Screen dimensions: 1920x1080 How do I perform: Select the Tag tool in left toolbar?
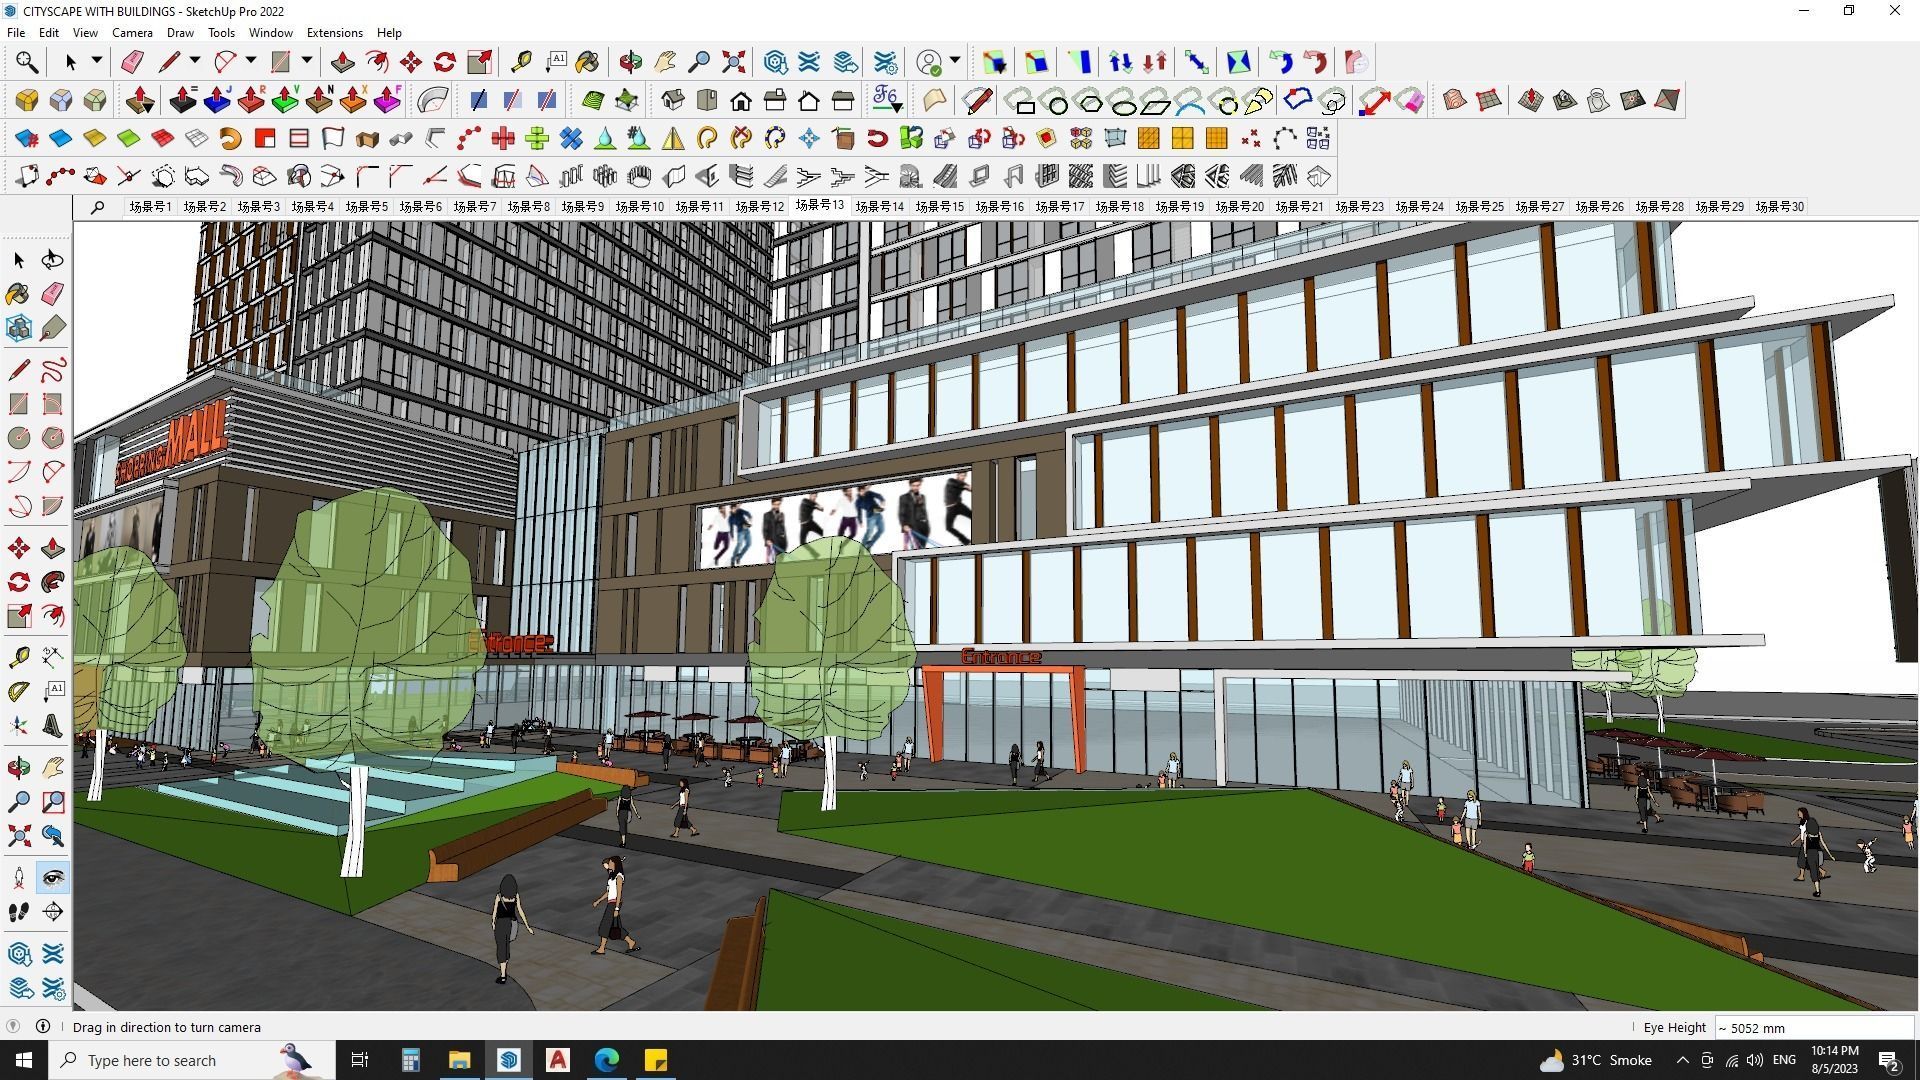(53, 328)
